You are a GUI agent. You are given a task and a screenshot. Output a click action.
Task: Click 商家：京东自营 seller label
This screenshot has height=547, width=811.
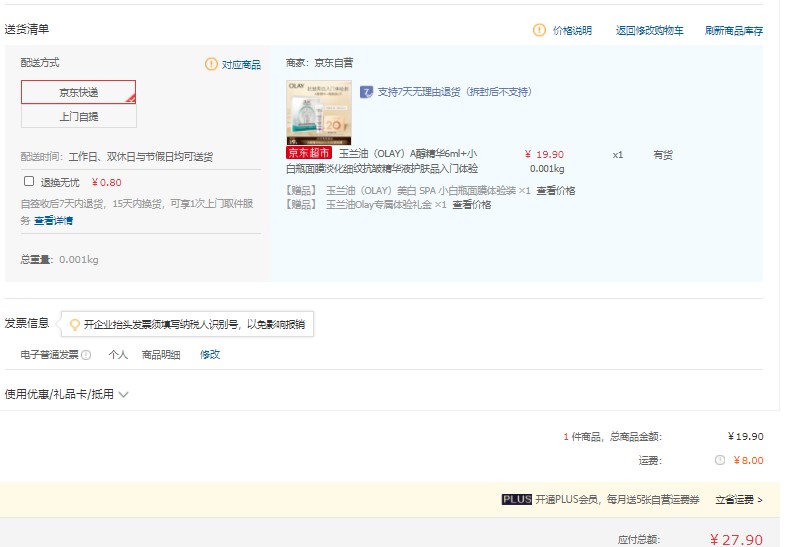(319, 63)
